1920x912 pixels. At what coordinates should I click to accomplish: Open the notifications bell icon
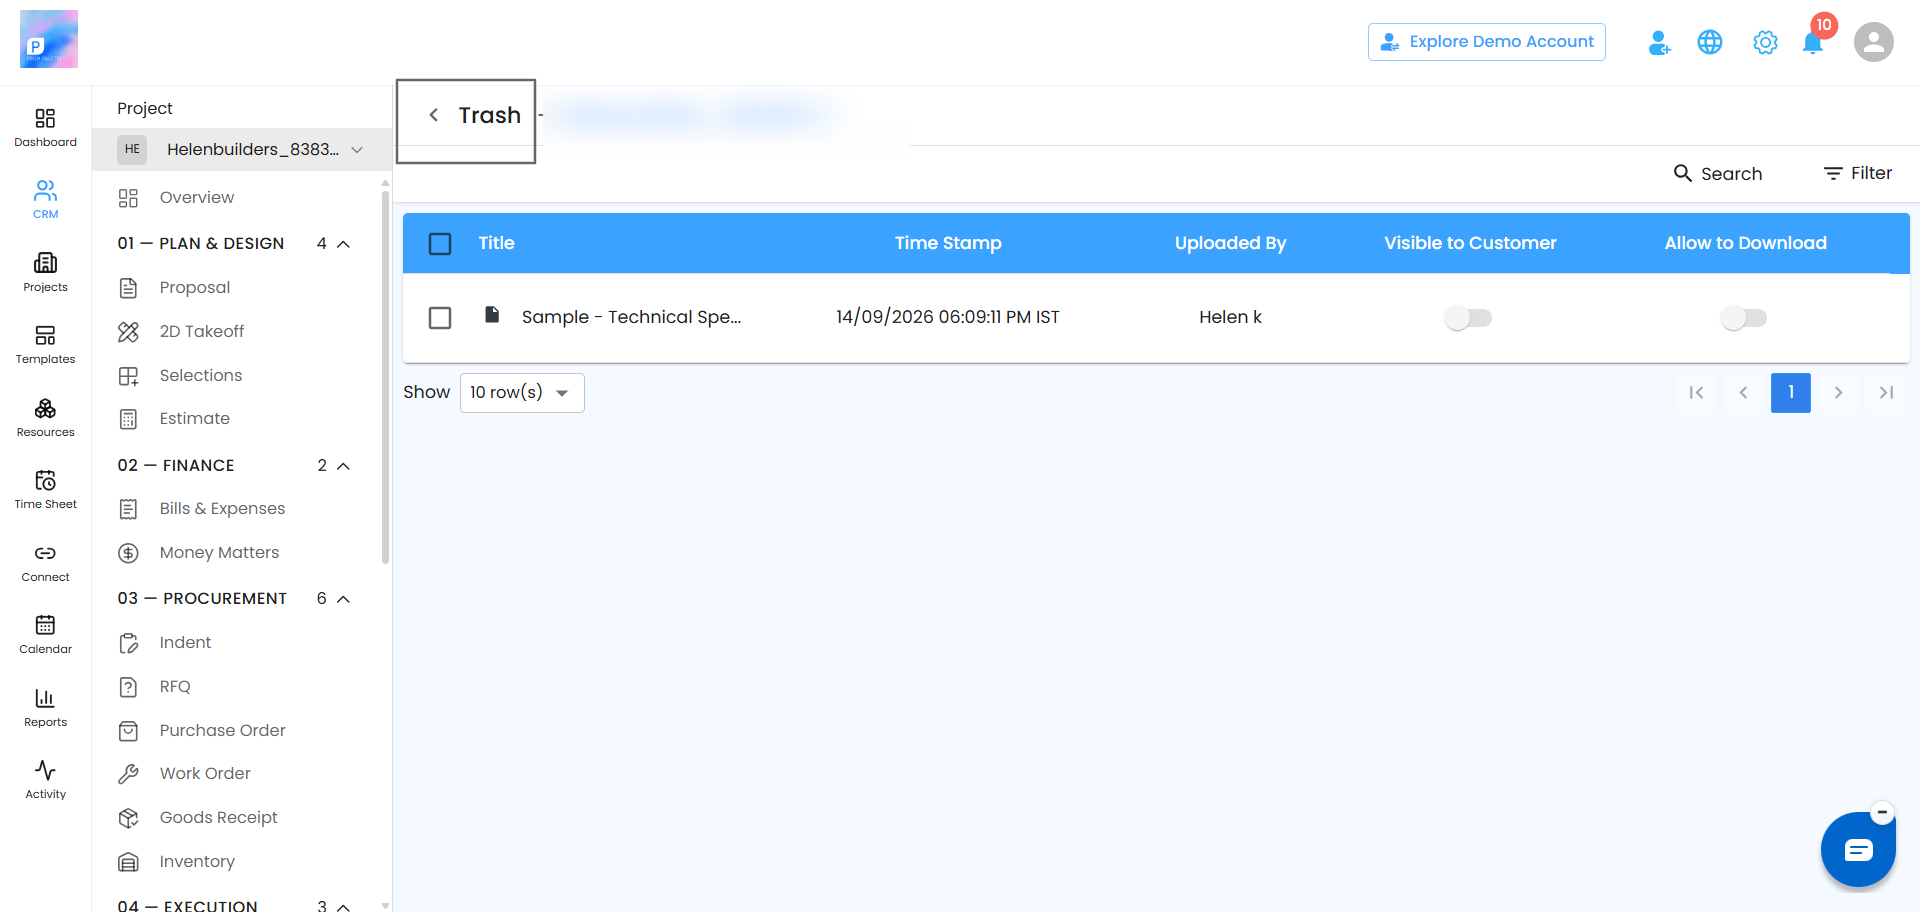point(1812,43)
